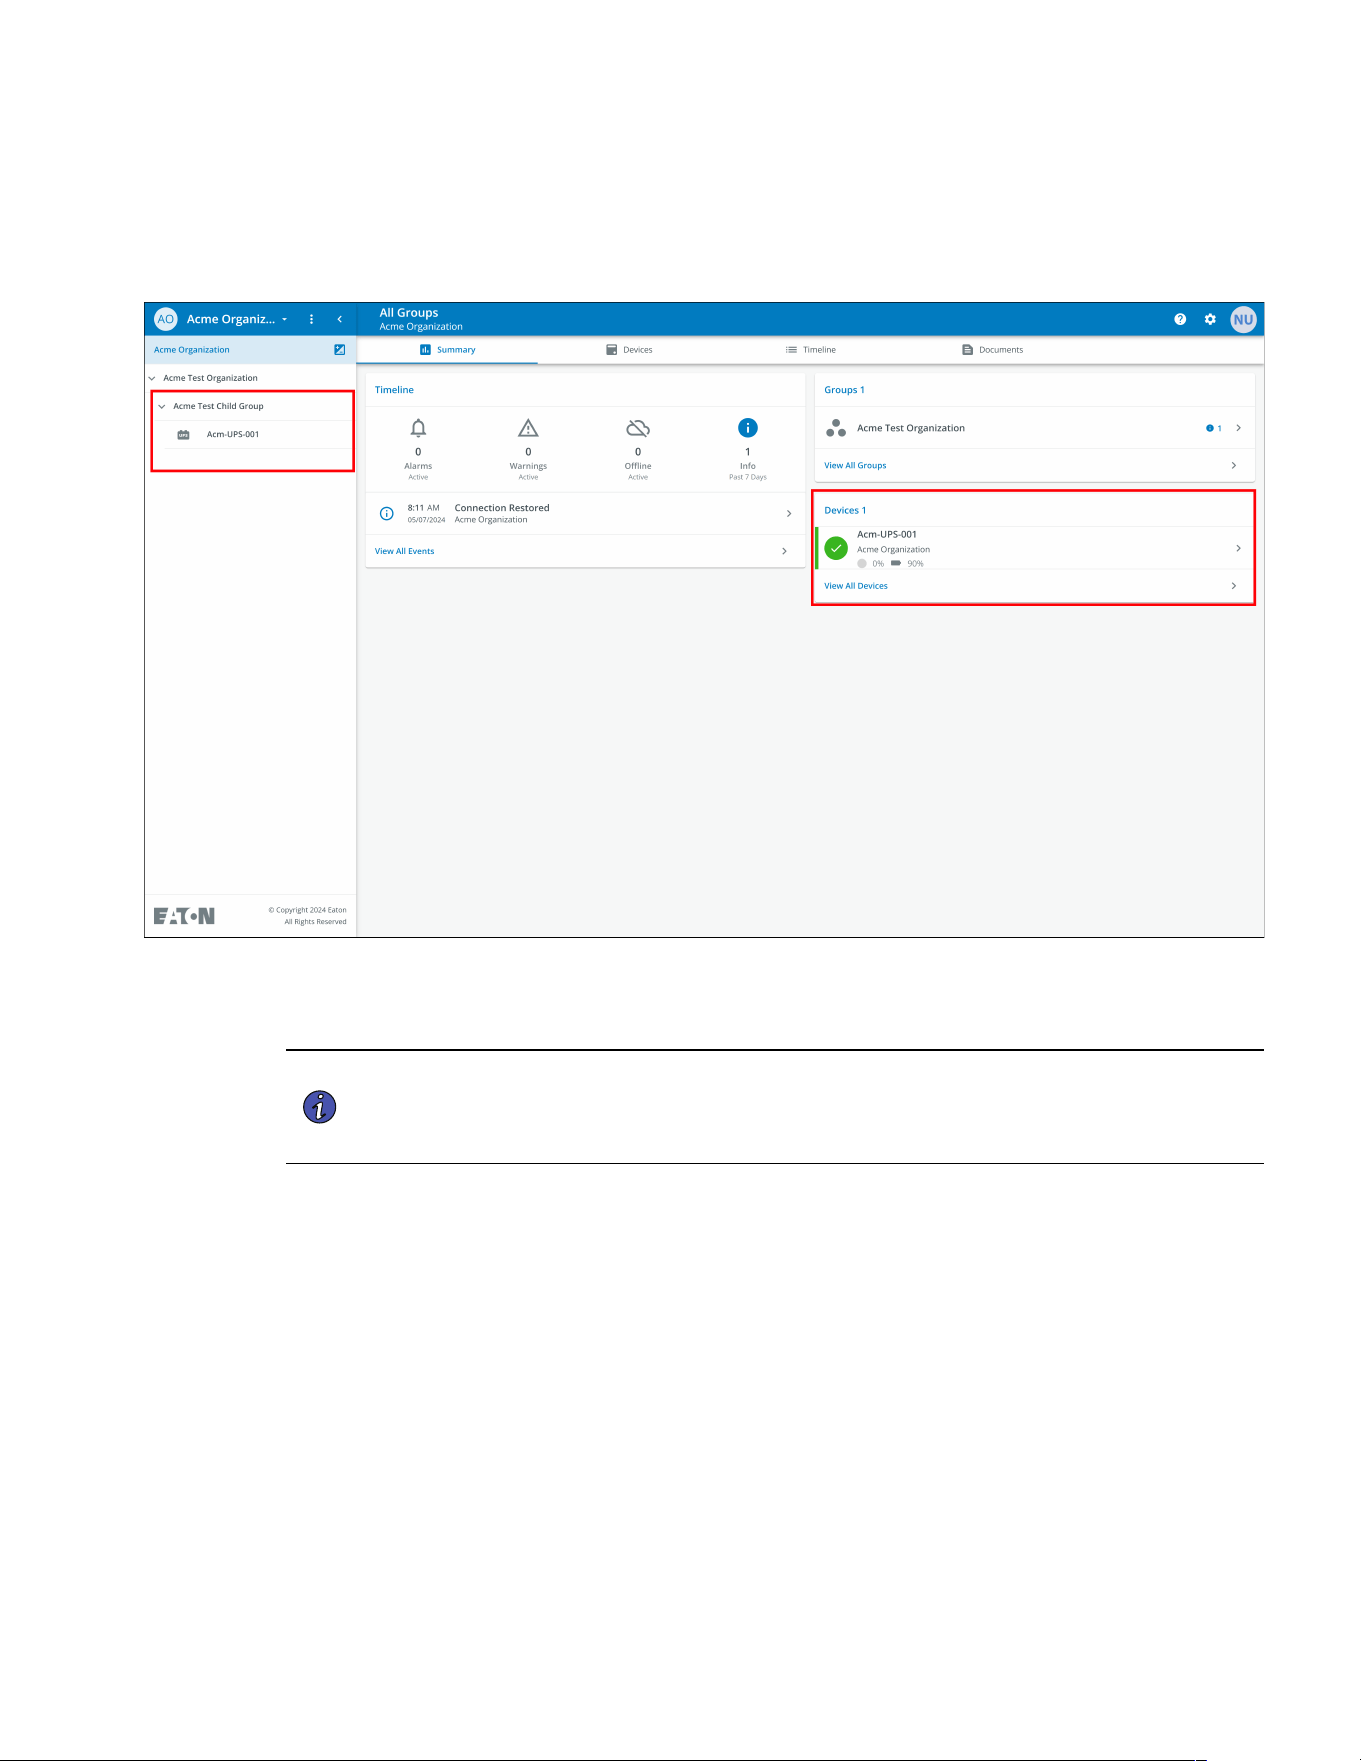
Task: Click the View All Groups link
Action: (855, 465)
